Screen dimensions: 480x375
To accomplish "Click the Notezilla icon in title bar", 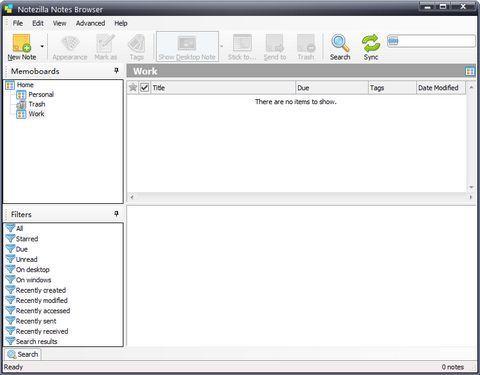I will click(9, 9).
